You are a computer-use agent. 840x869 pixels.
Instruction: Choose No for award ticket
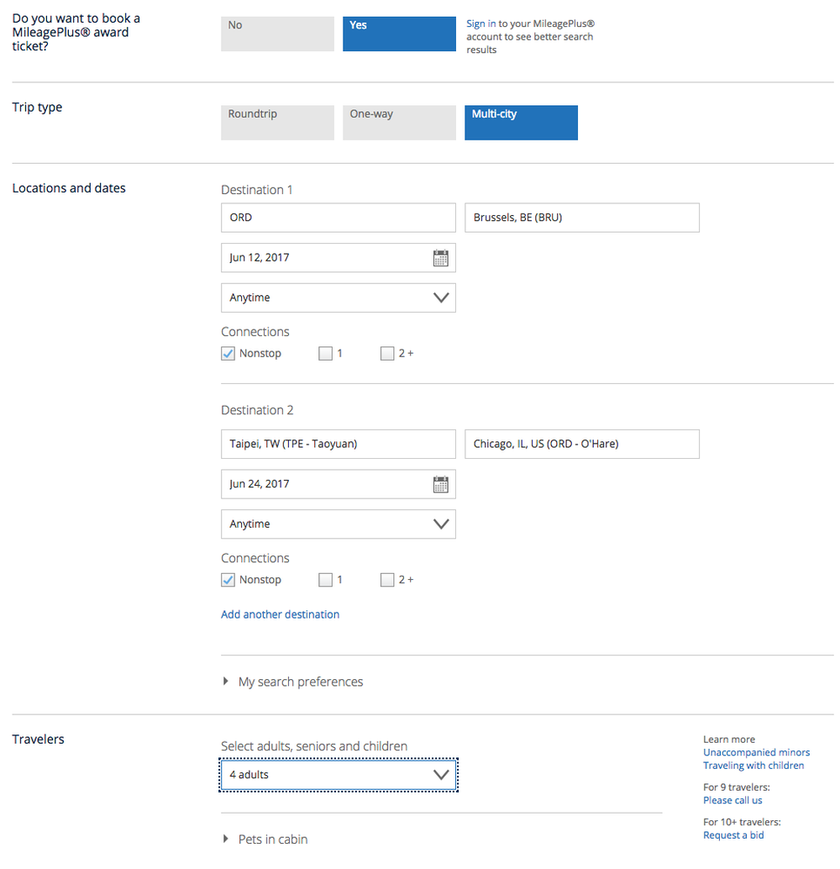coord(278,34)
